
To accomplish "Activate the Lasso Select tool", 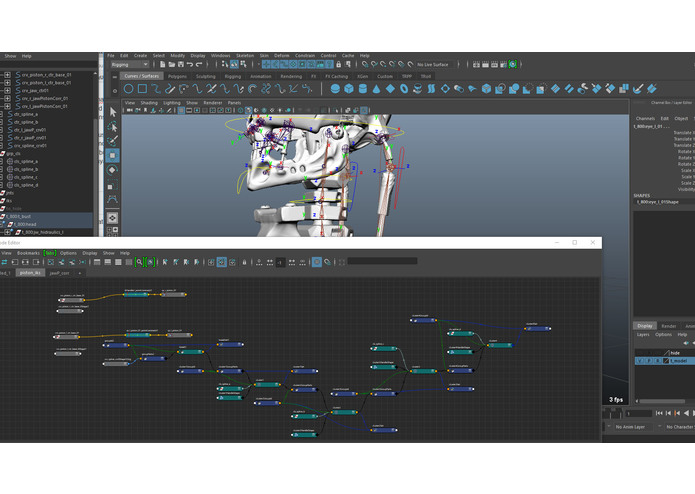I will tap(113, 127).
